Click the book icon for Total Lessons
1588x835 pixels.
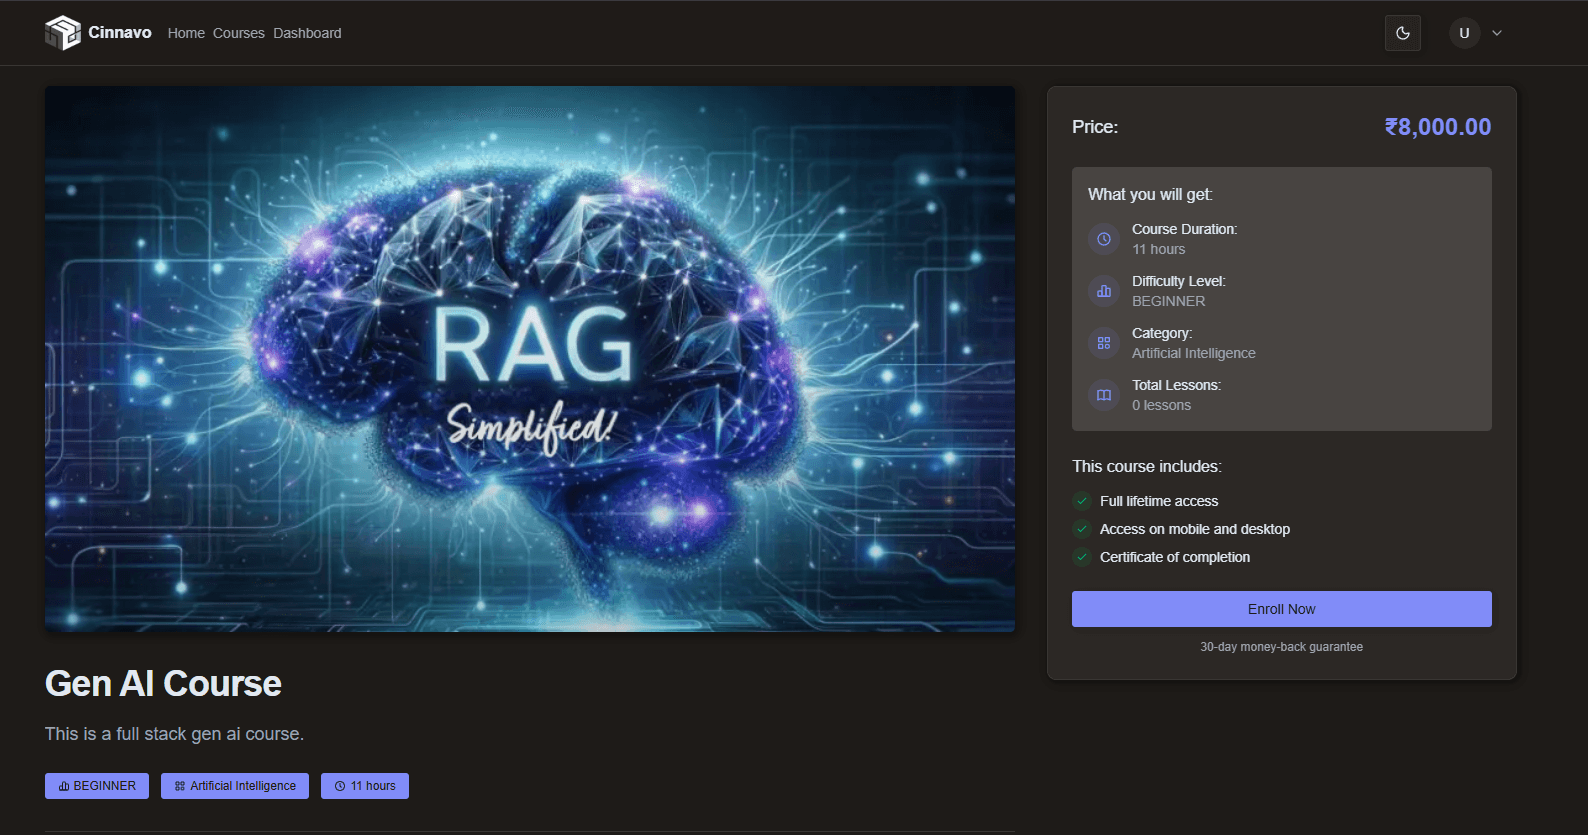[x=1104, y=395]
